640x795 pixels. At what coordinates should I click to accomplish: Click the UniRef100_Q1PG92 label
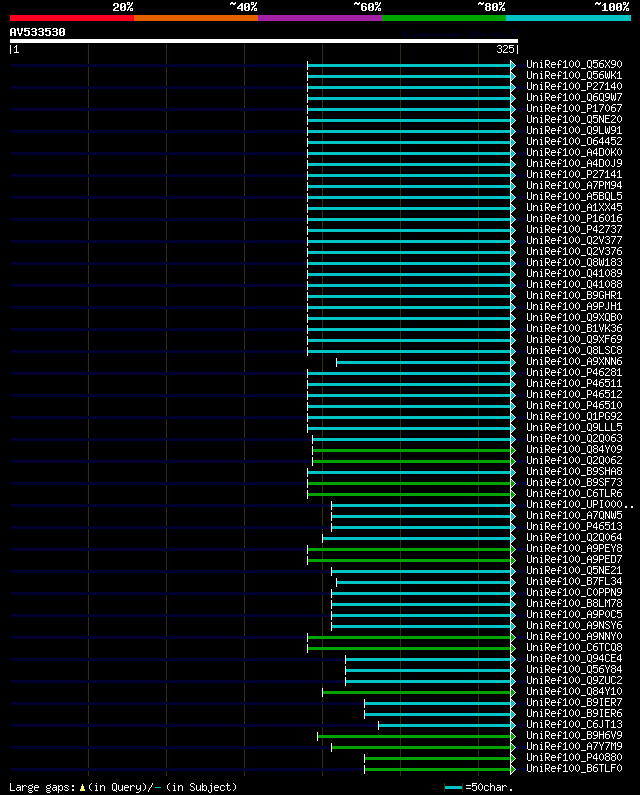pos(574,416)
